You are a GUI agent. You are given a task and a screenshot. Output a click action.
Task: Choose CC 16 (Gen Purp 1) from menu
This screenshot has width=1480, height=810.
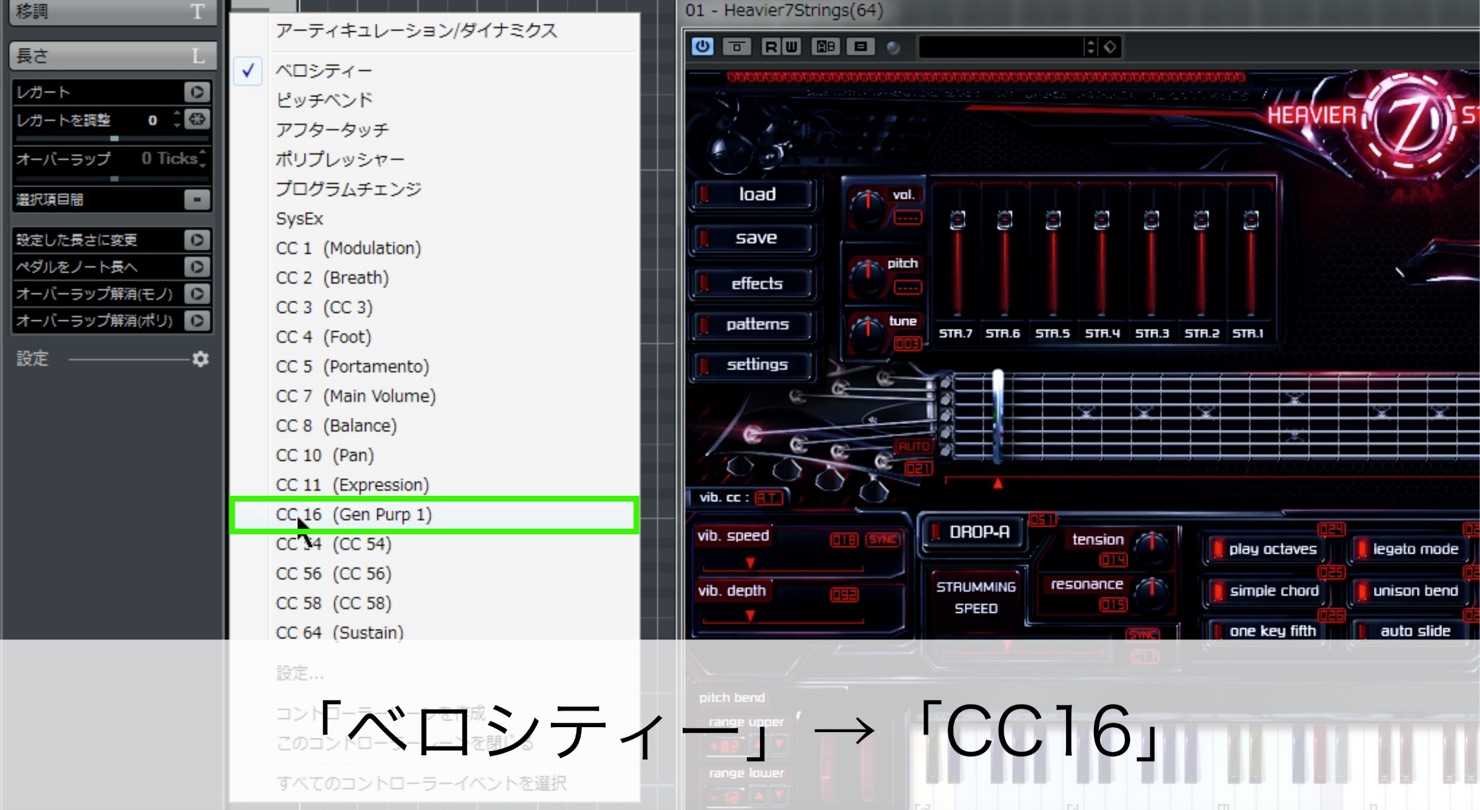coord(434,515)
